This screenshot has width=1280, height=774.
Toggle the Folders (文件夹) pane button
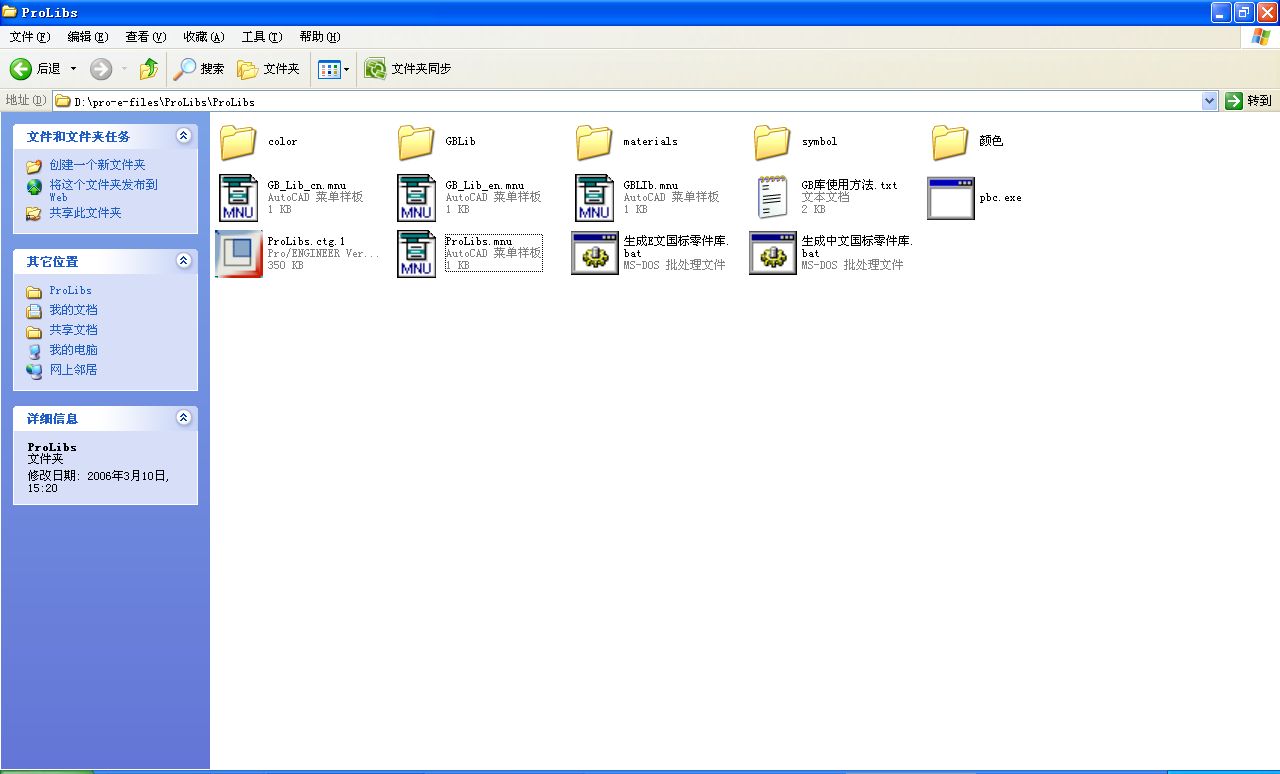(268, 69)
